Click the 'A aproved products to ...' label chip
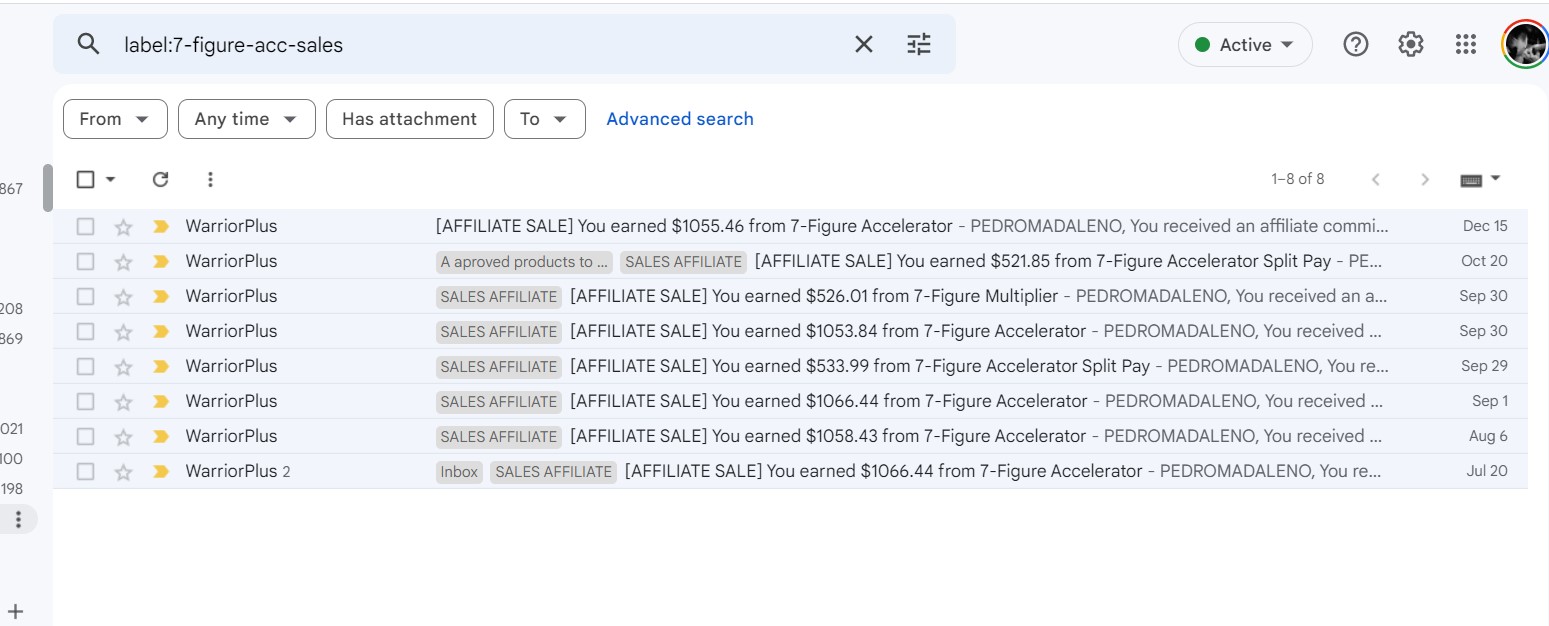The width and height of the screenshot is (1549, 626). click(x=525, y=262)
